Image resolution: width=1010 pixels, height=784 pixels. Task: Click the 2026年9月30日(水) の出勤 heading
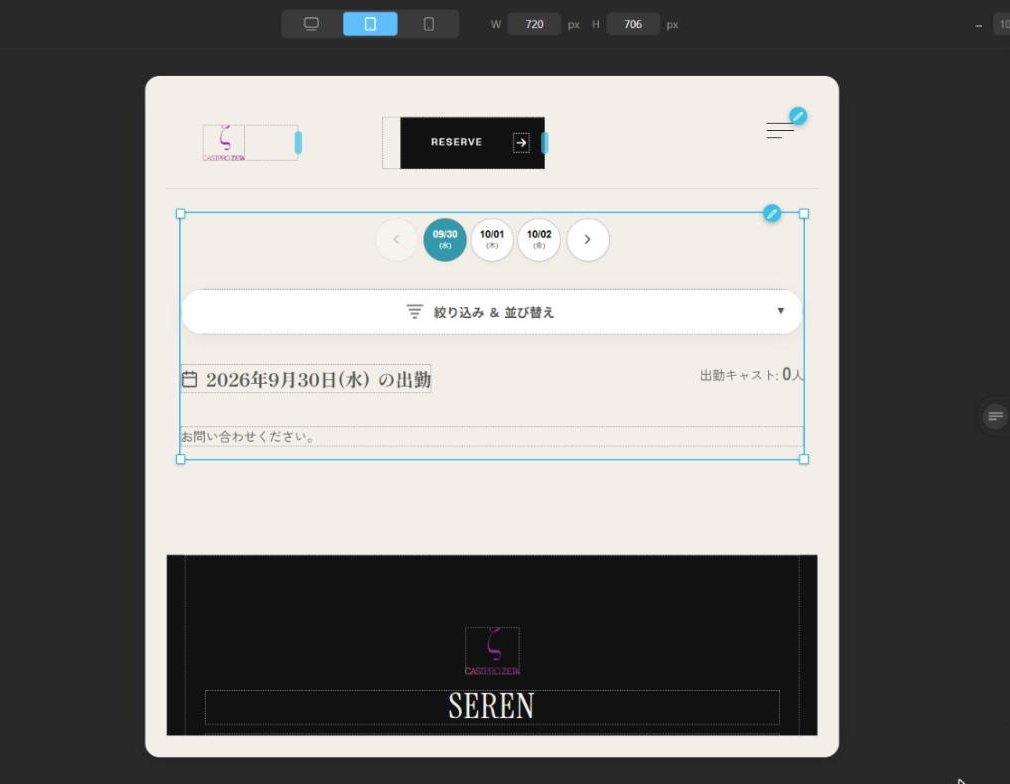pos(318,379)
